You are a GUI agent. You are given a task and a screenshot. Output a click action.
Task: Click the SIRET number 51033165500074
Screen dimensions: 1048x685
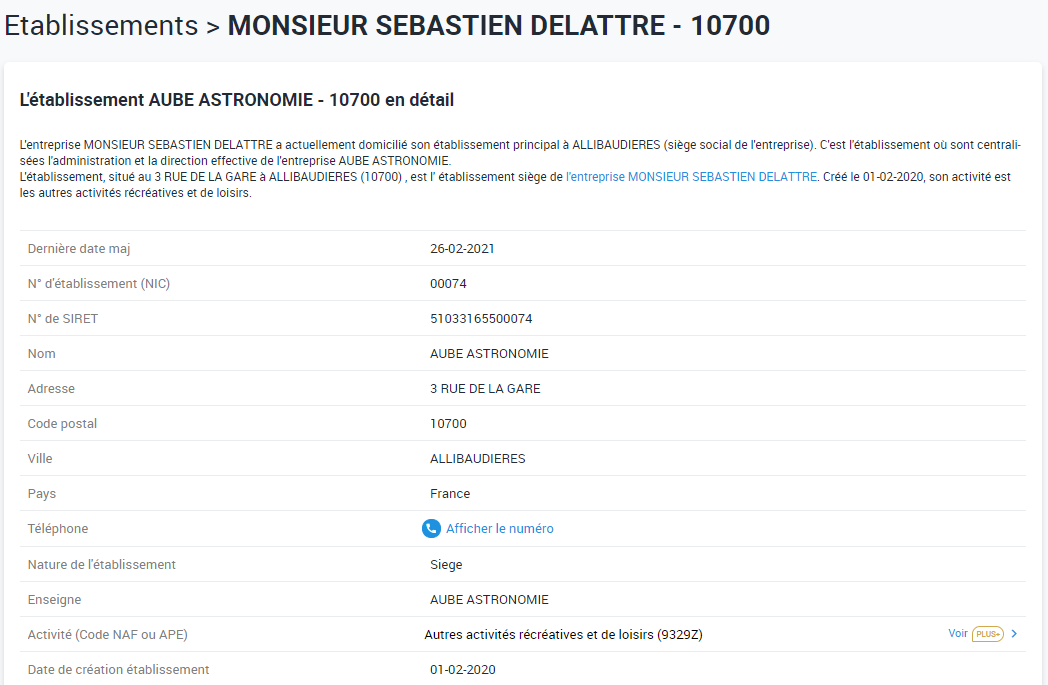[481, 319]
